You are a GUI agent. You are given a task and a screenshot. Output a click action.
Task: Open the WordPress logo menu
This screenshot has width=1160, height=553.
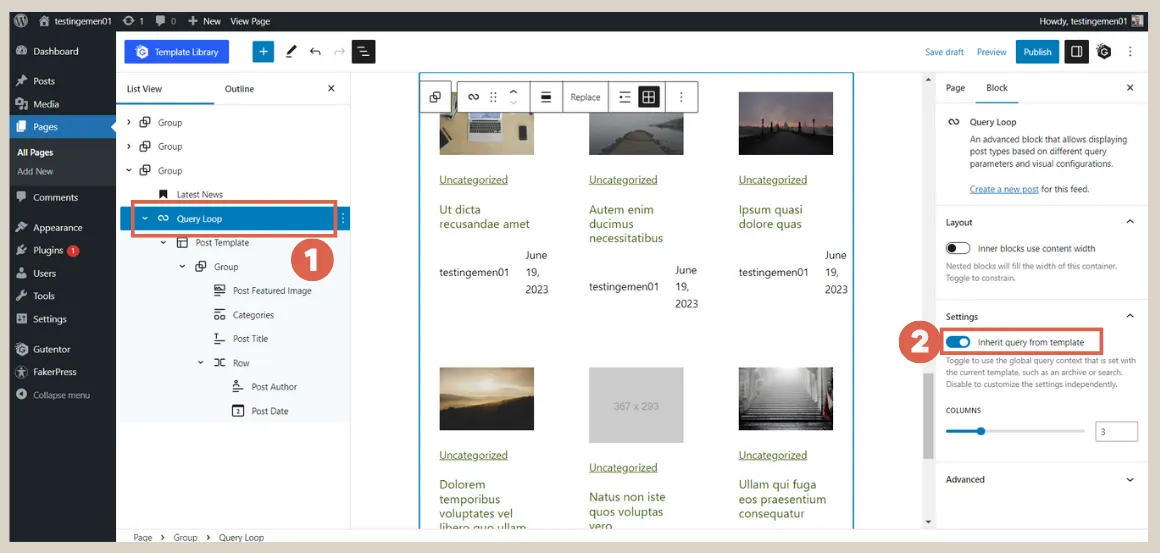click(21, 21)
